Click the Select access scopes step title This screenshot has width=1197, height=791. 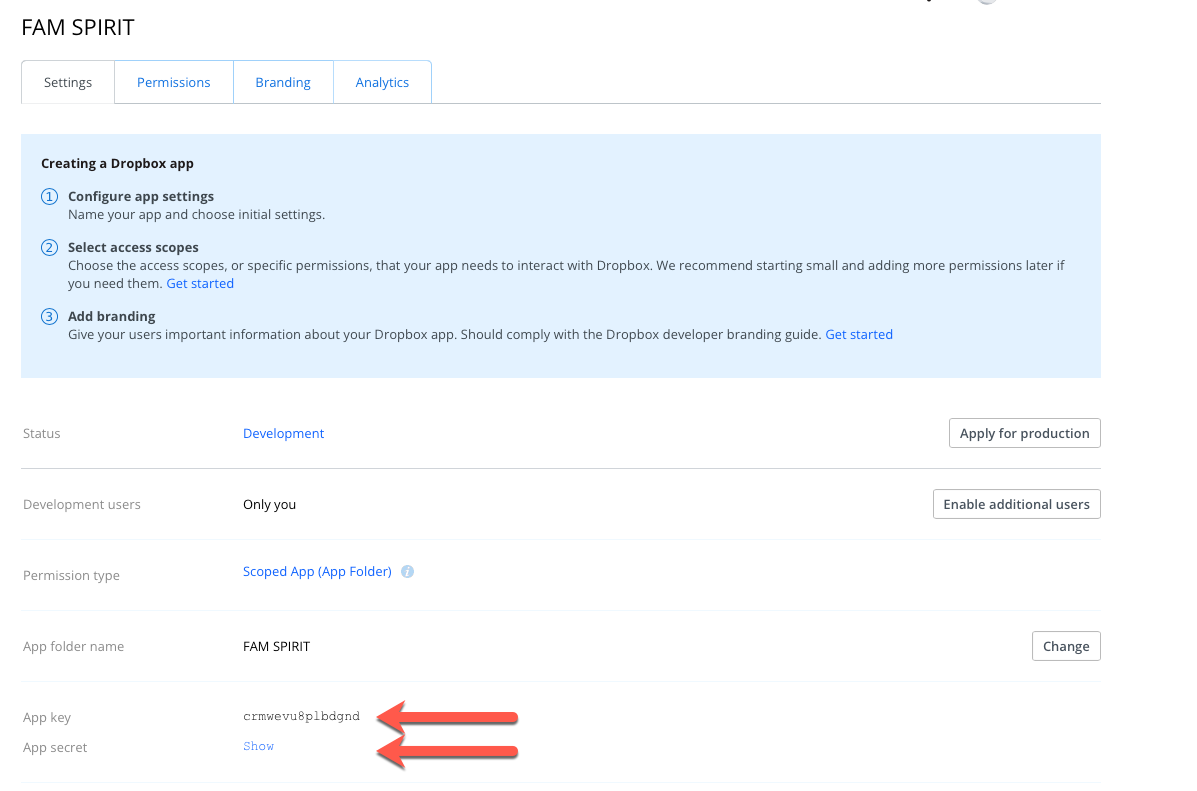tap(133, 247)
